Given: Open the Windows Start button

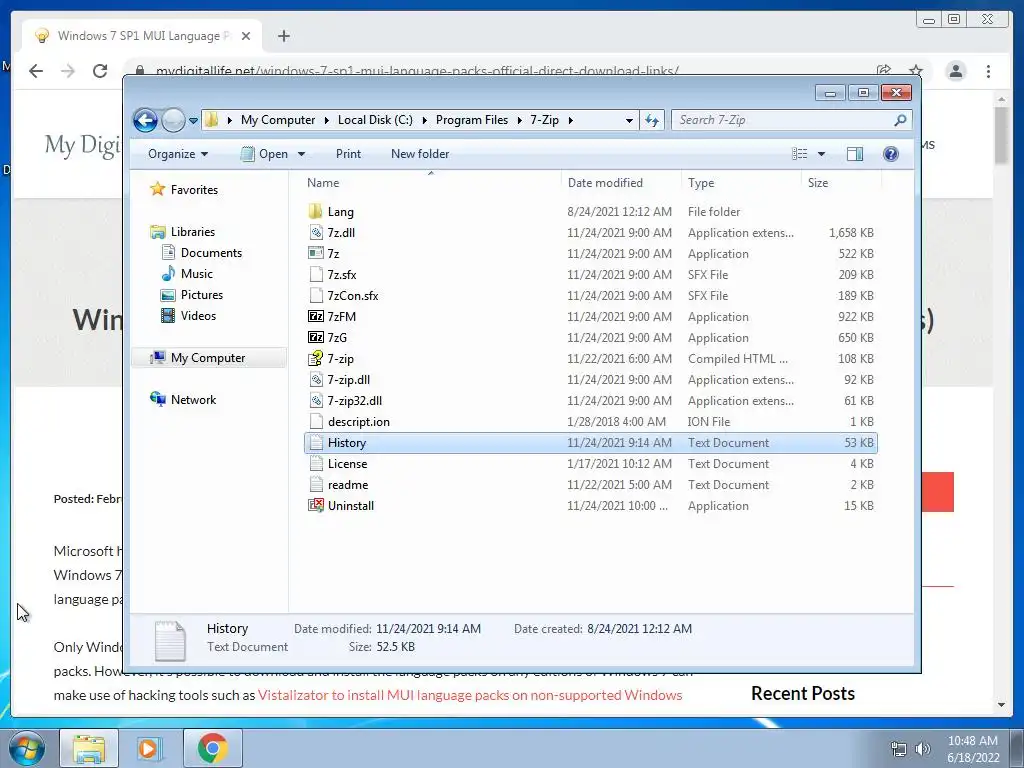Looking at the screenshot, I should [26, 748].
